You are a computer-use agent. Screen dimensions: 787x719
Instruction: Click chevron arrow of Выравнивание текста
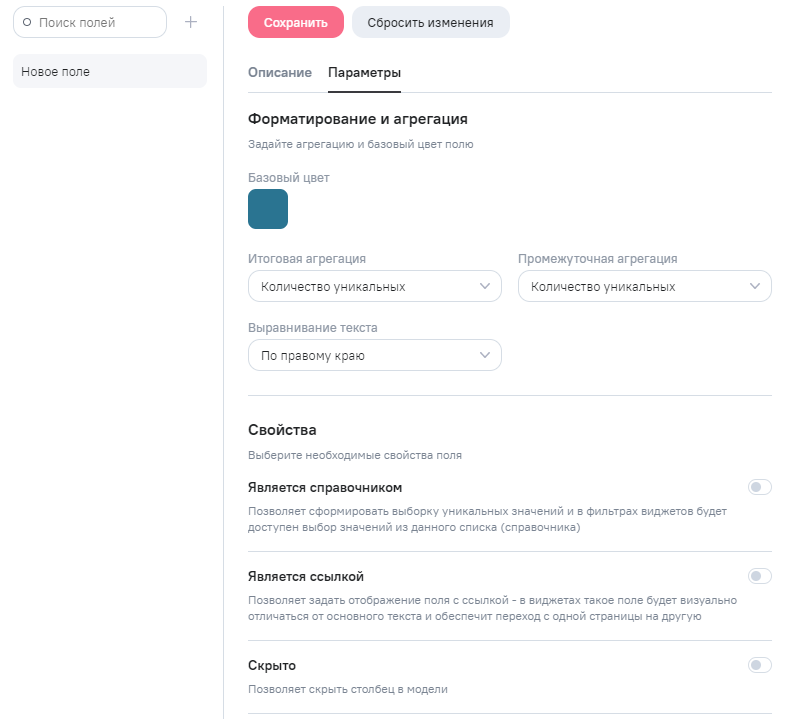(486, 355)
